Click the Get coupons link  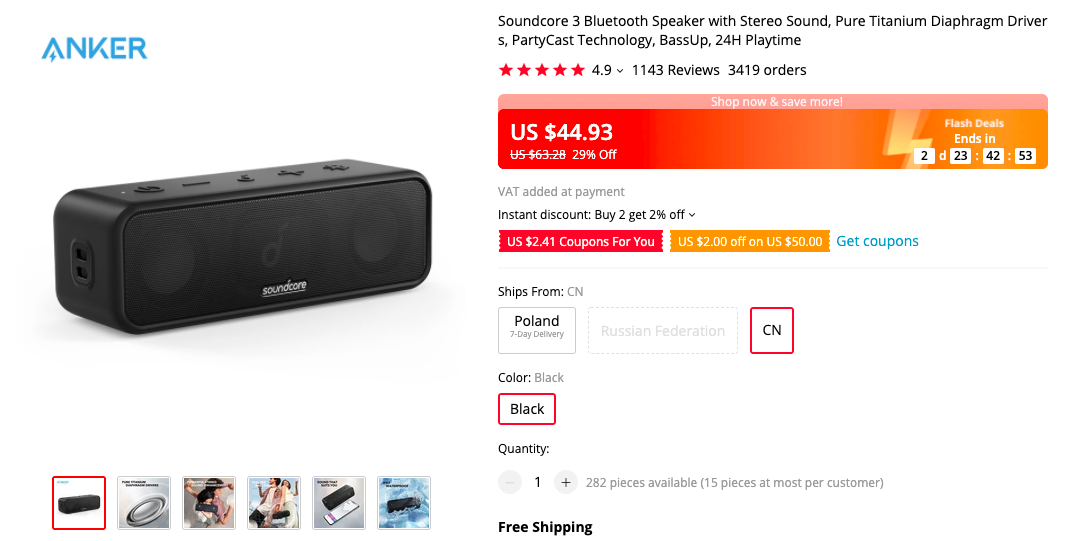878,241
